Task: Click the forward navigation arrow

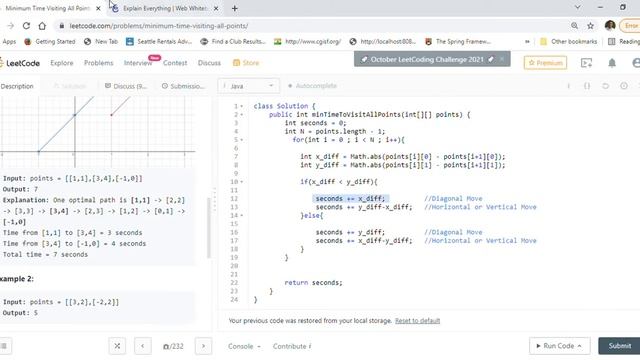Action: point(11,26)
